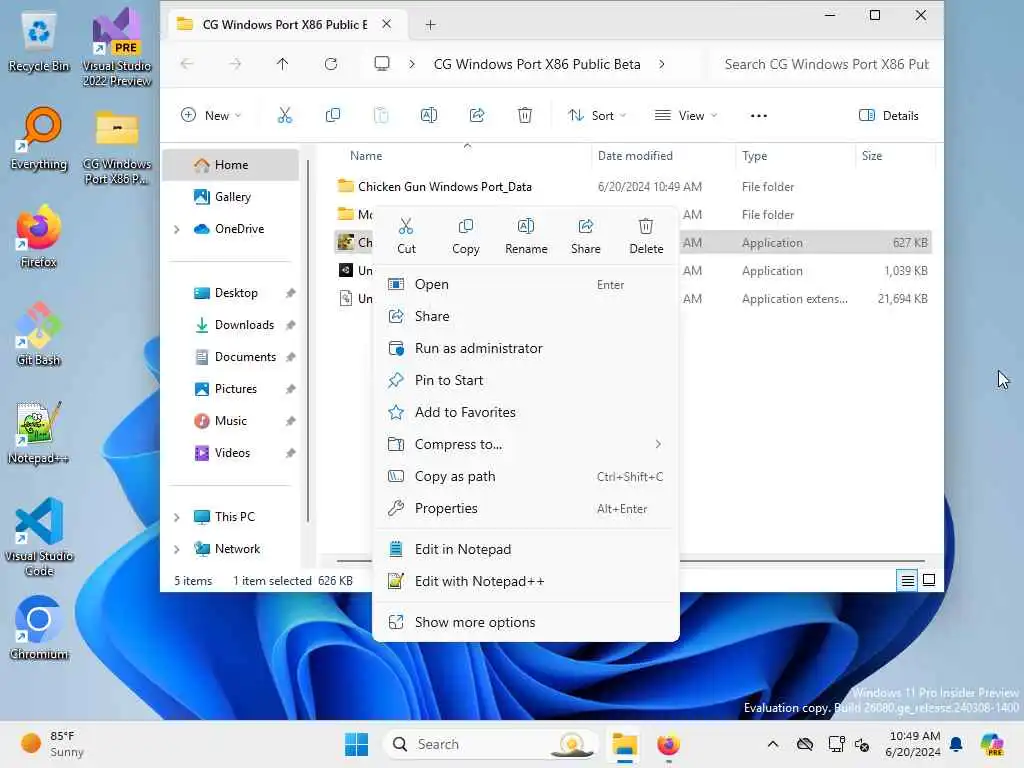The image size is (1024, 768).
Task: Click toolbar Delete trash icon
Action: (x=525, y=116)
